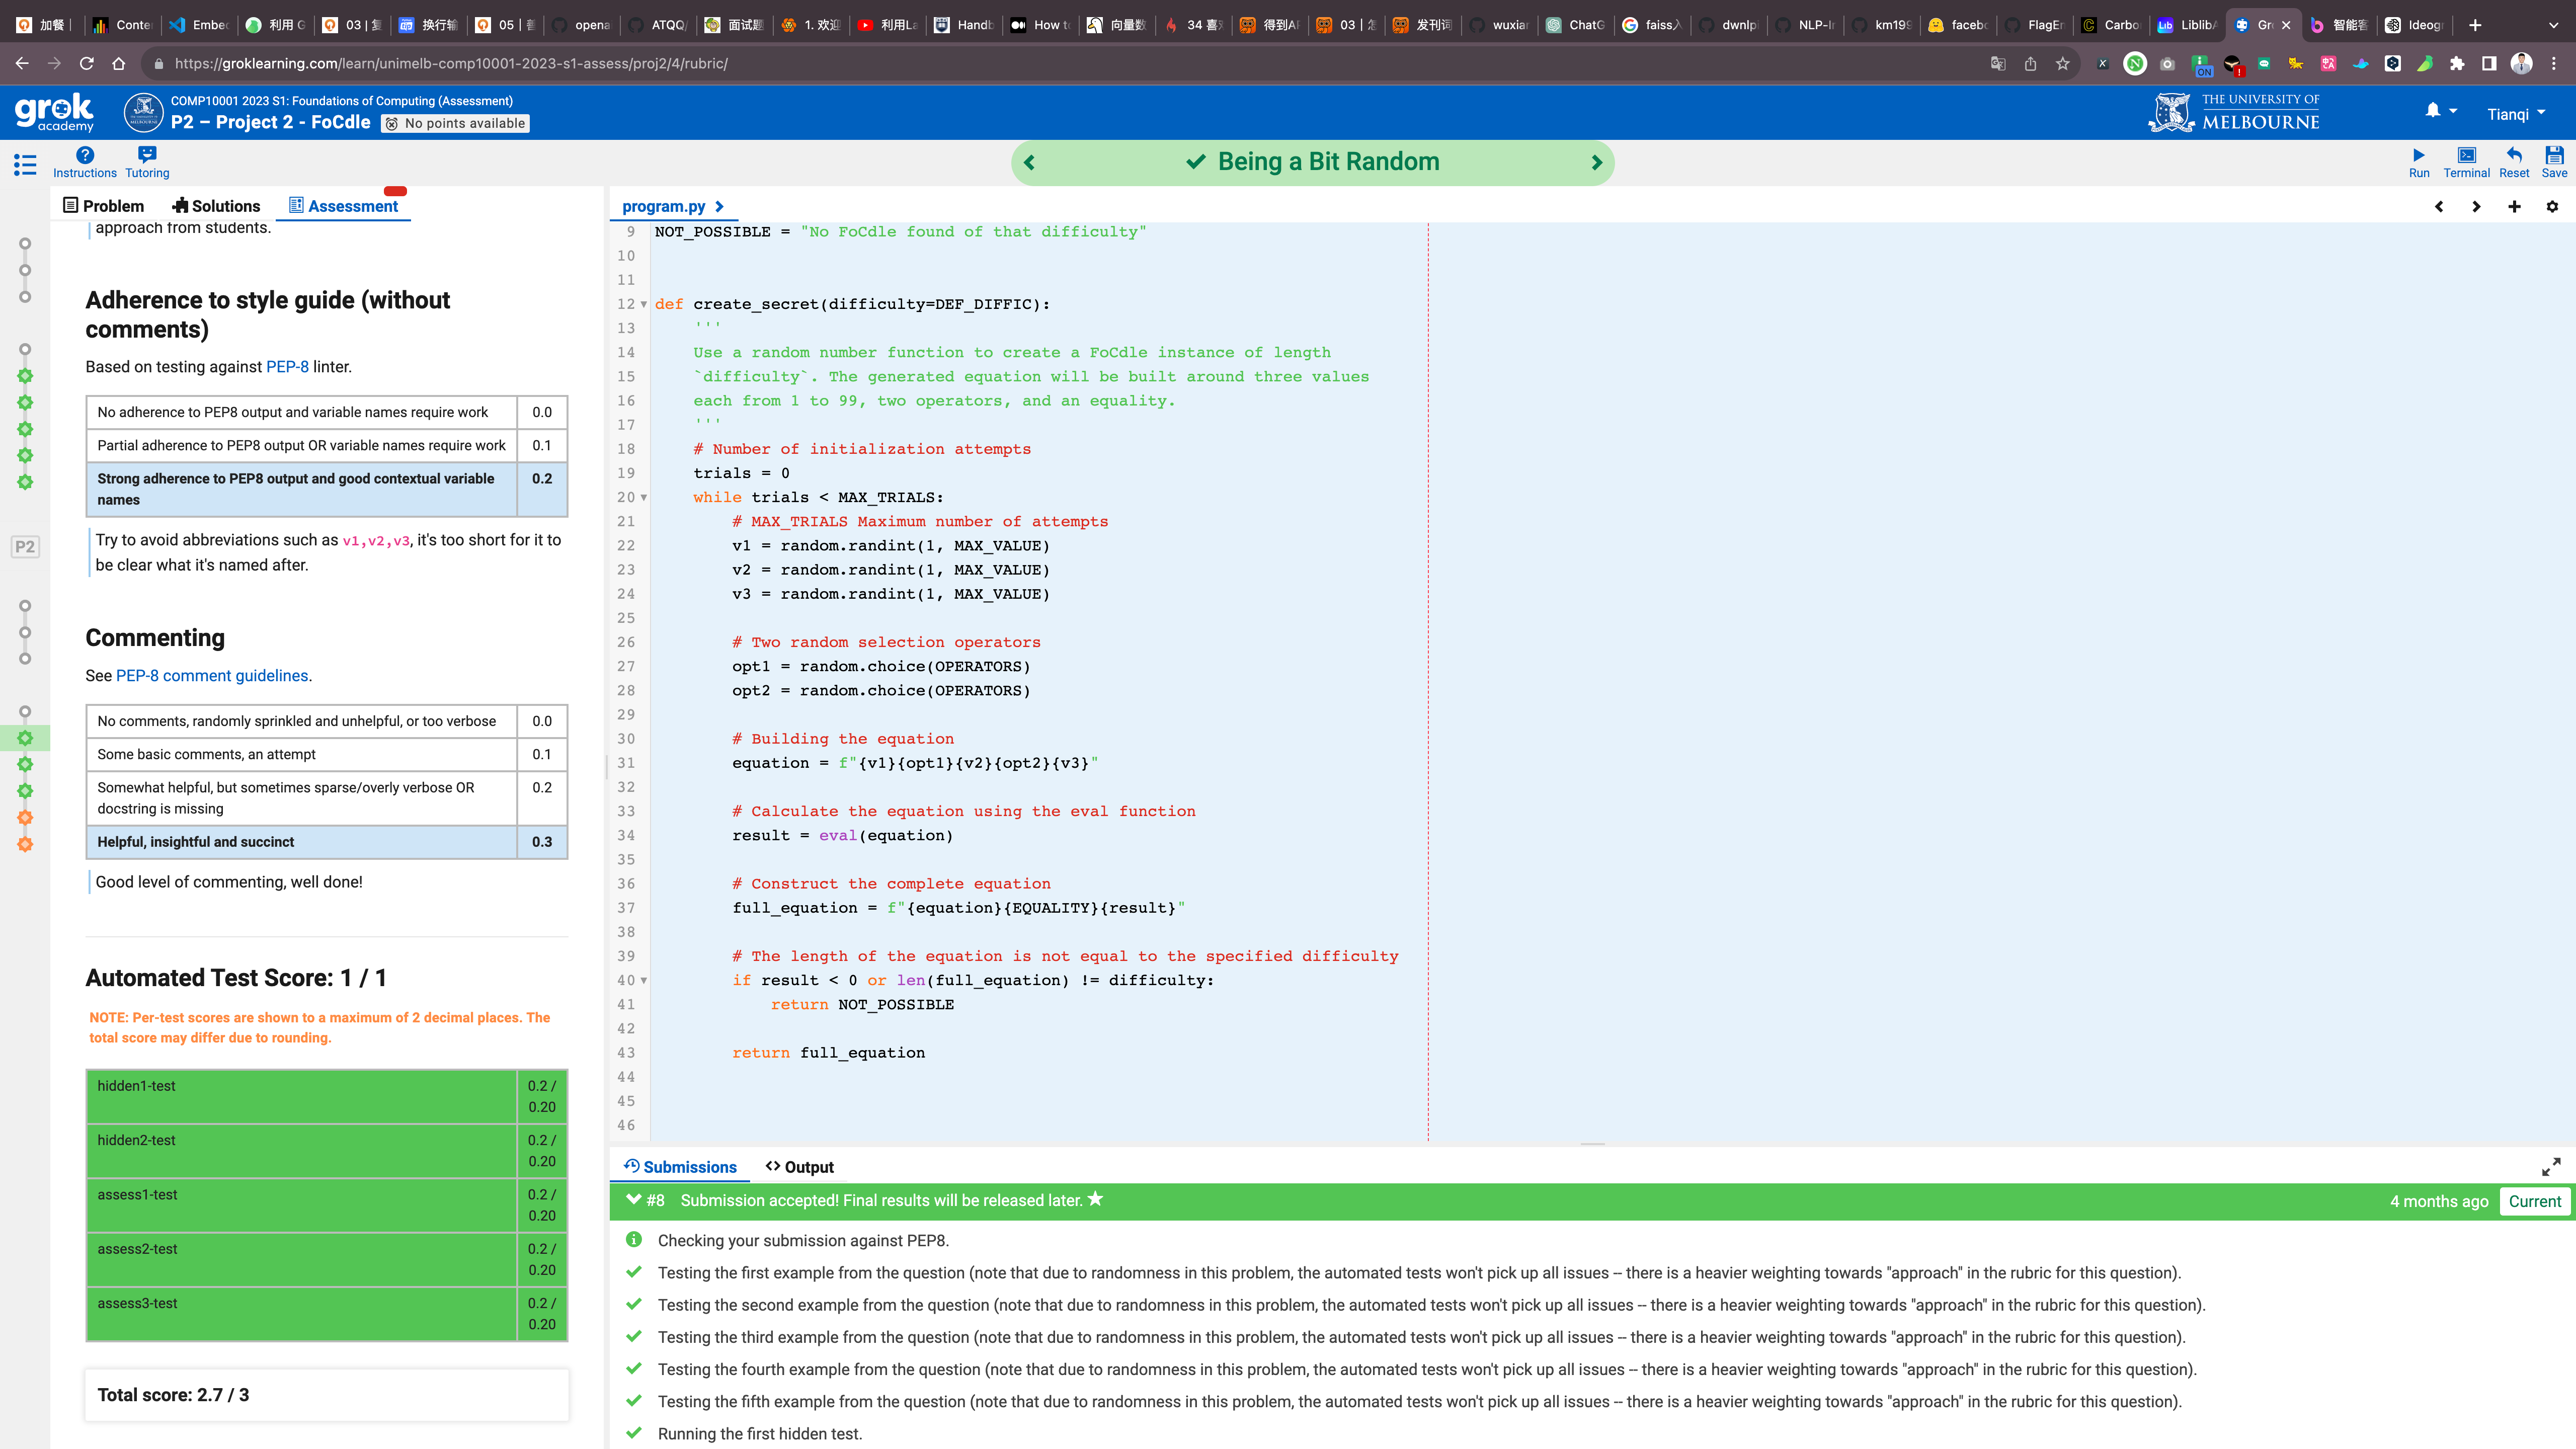The width and height of the screenshot is (2576, 1449).
Task: Click the Being a Bit Random title
Action: point(1328,162)
